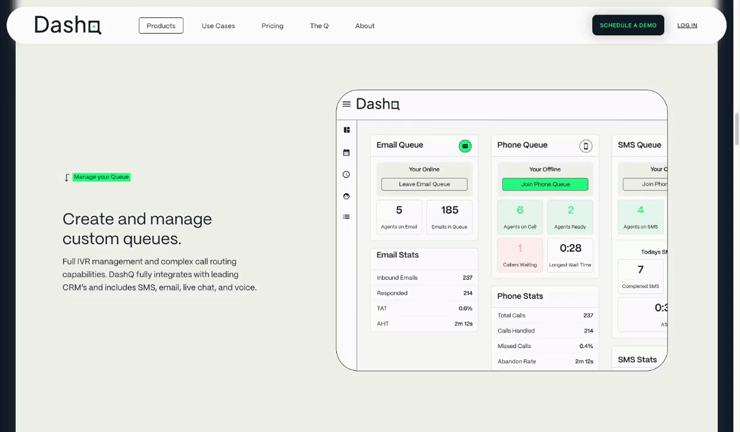The image size is (740, 432).
Task: Click the 5 Agents on Email tile
Action: tap(399, 217)
